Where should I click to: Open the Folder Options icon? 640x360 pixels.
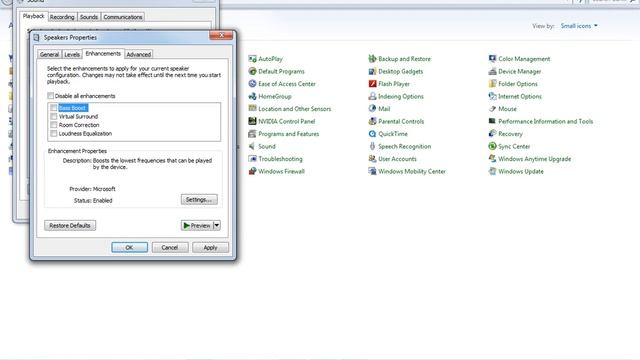pyautogui.click(x=492, y=84)
